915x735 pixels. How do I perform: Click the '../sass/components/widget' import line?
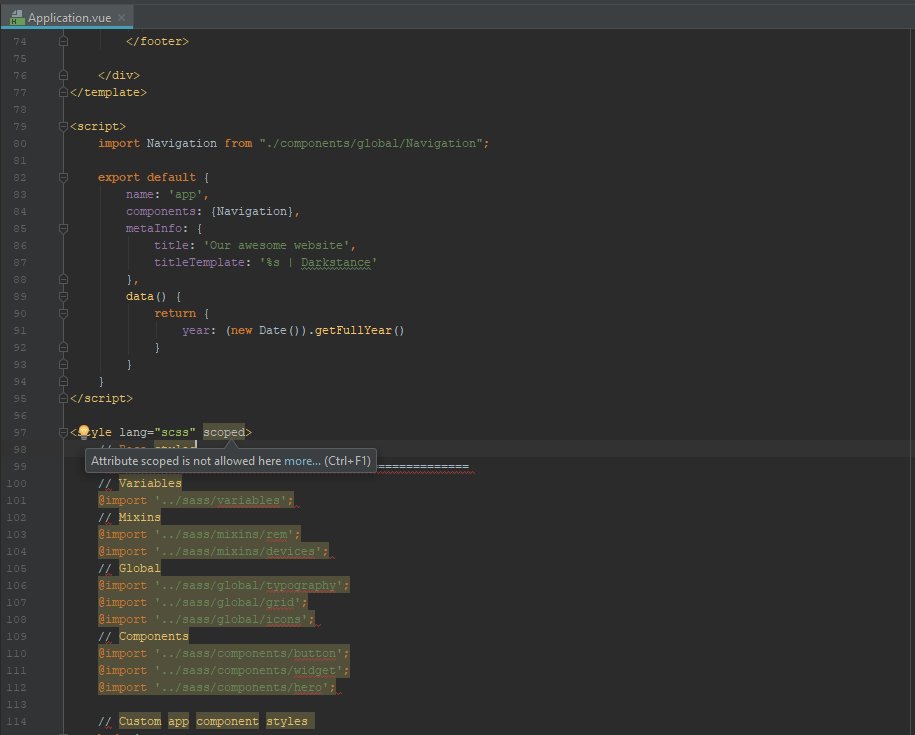pos(224,670)
